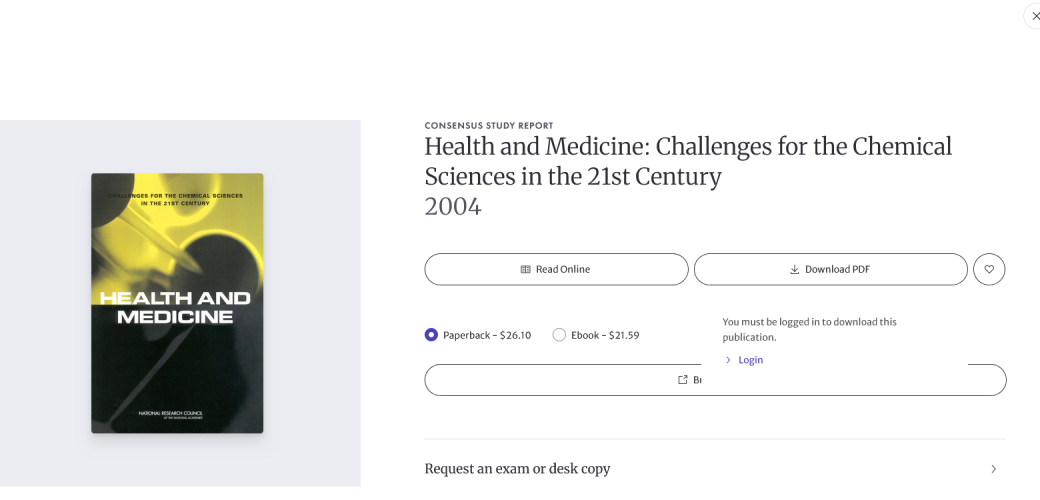Click the Consensus Study Report label
The height and width of the screenshot is (500, 1040).
coord(489,126)
